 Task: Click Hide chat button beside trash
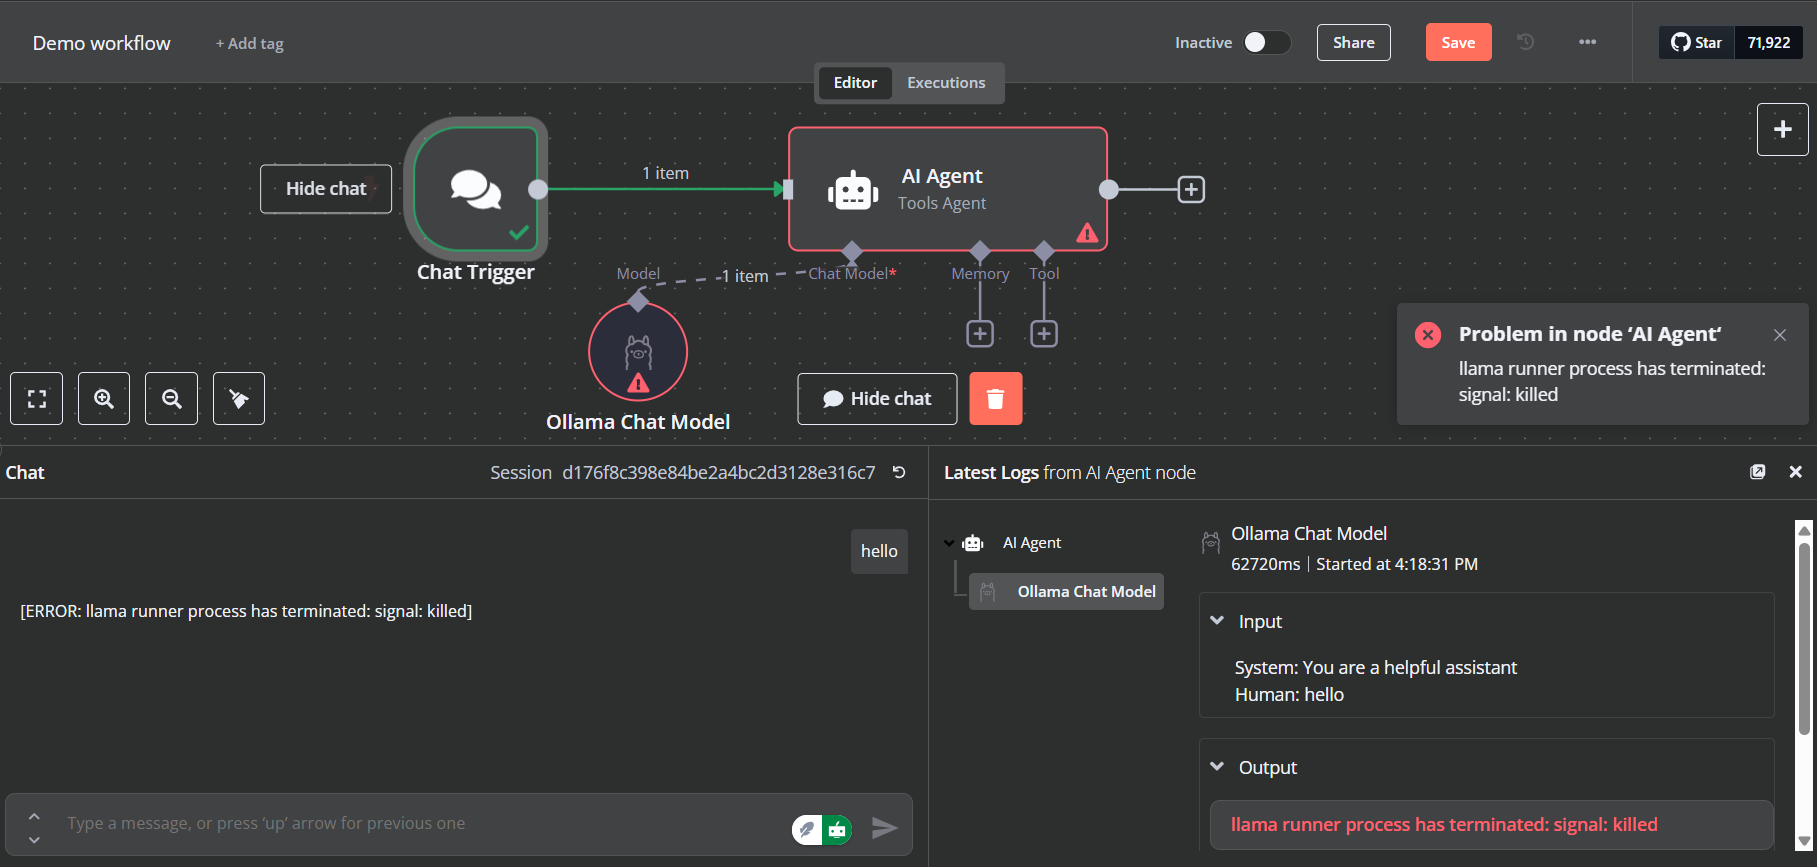coord(877,399)
